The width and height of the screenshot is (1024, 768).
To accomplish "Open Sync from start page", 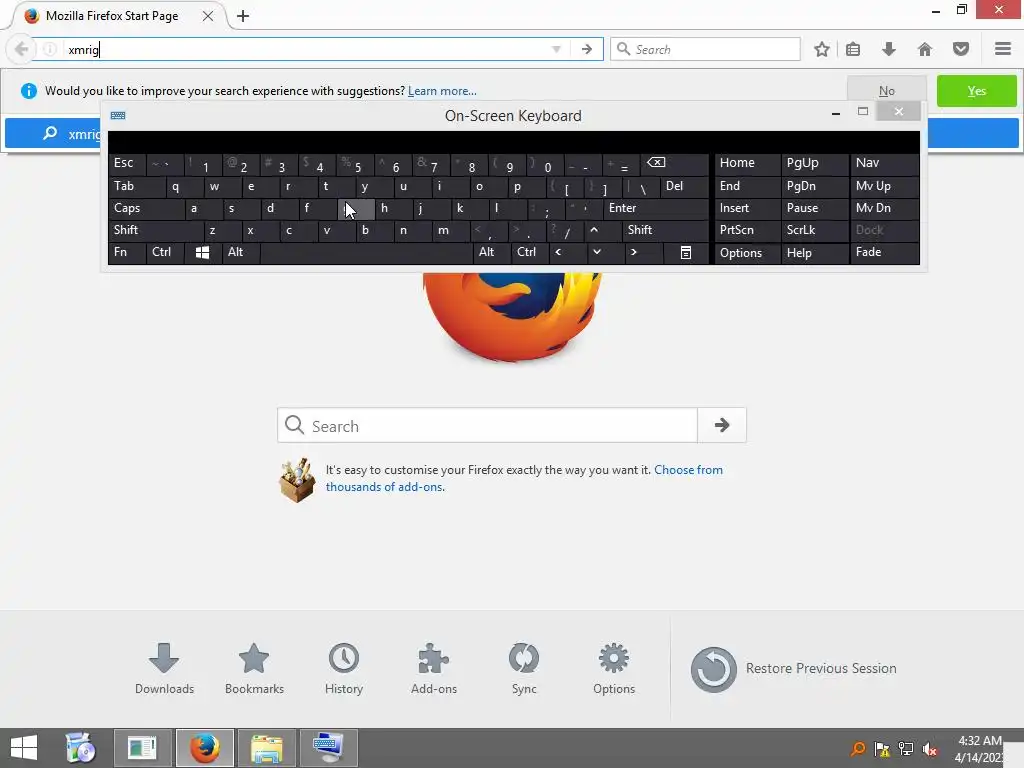I will point(524,669).
